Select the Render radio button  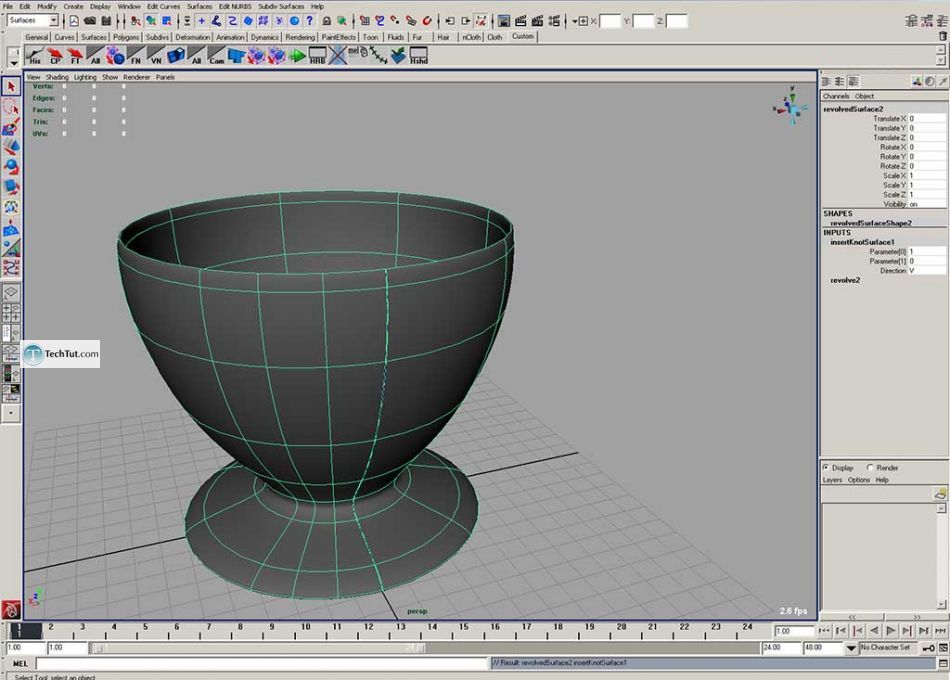point(870,467)
